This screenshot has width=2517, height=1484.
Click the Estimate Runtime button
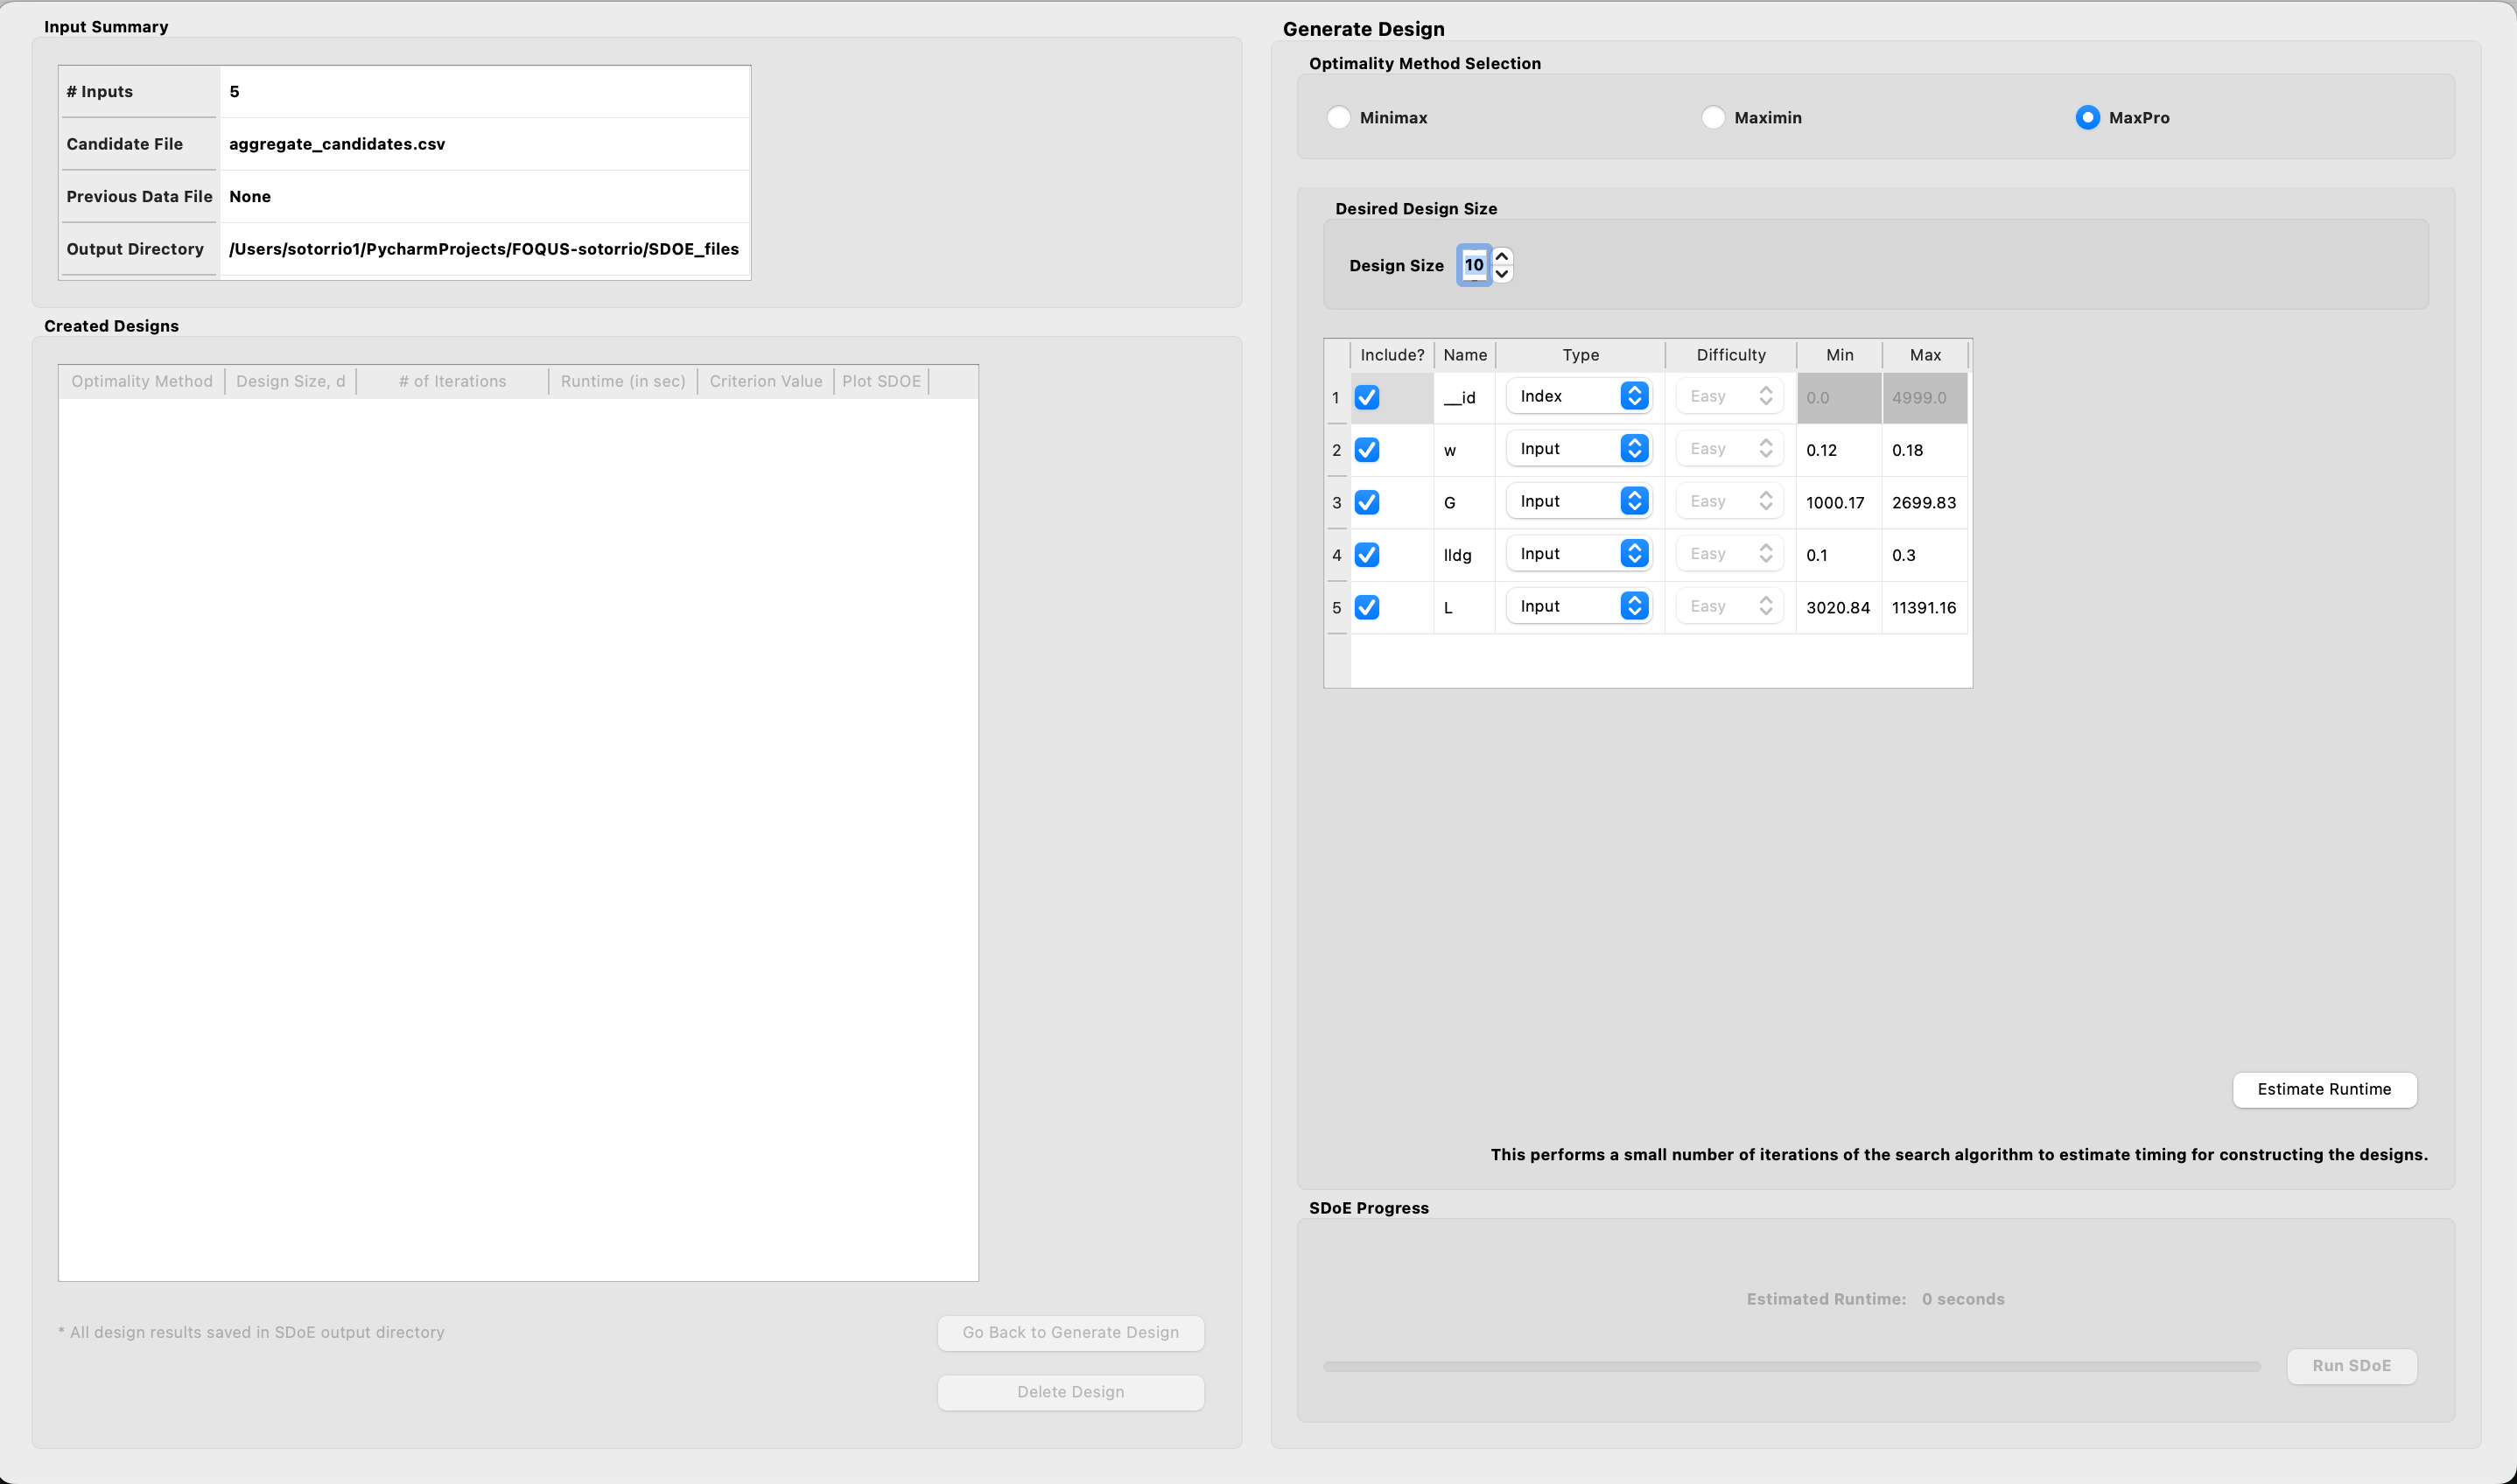click(2324, 1090)
